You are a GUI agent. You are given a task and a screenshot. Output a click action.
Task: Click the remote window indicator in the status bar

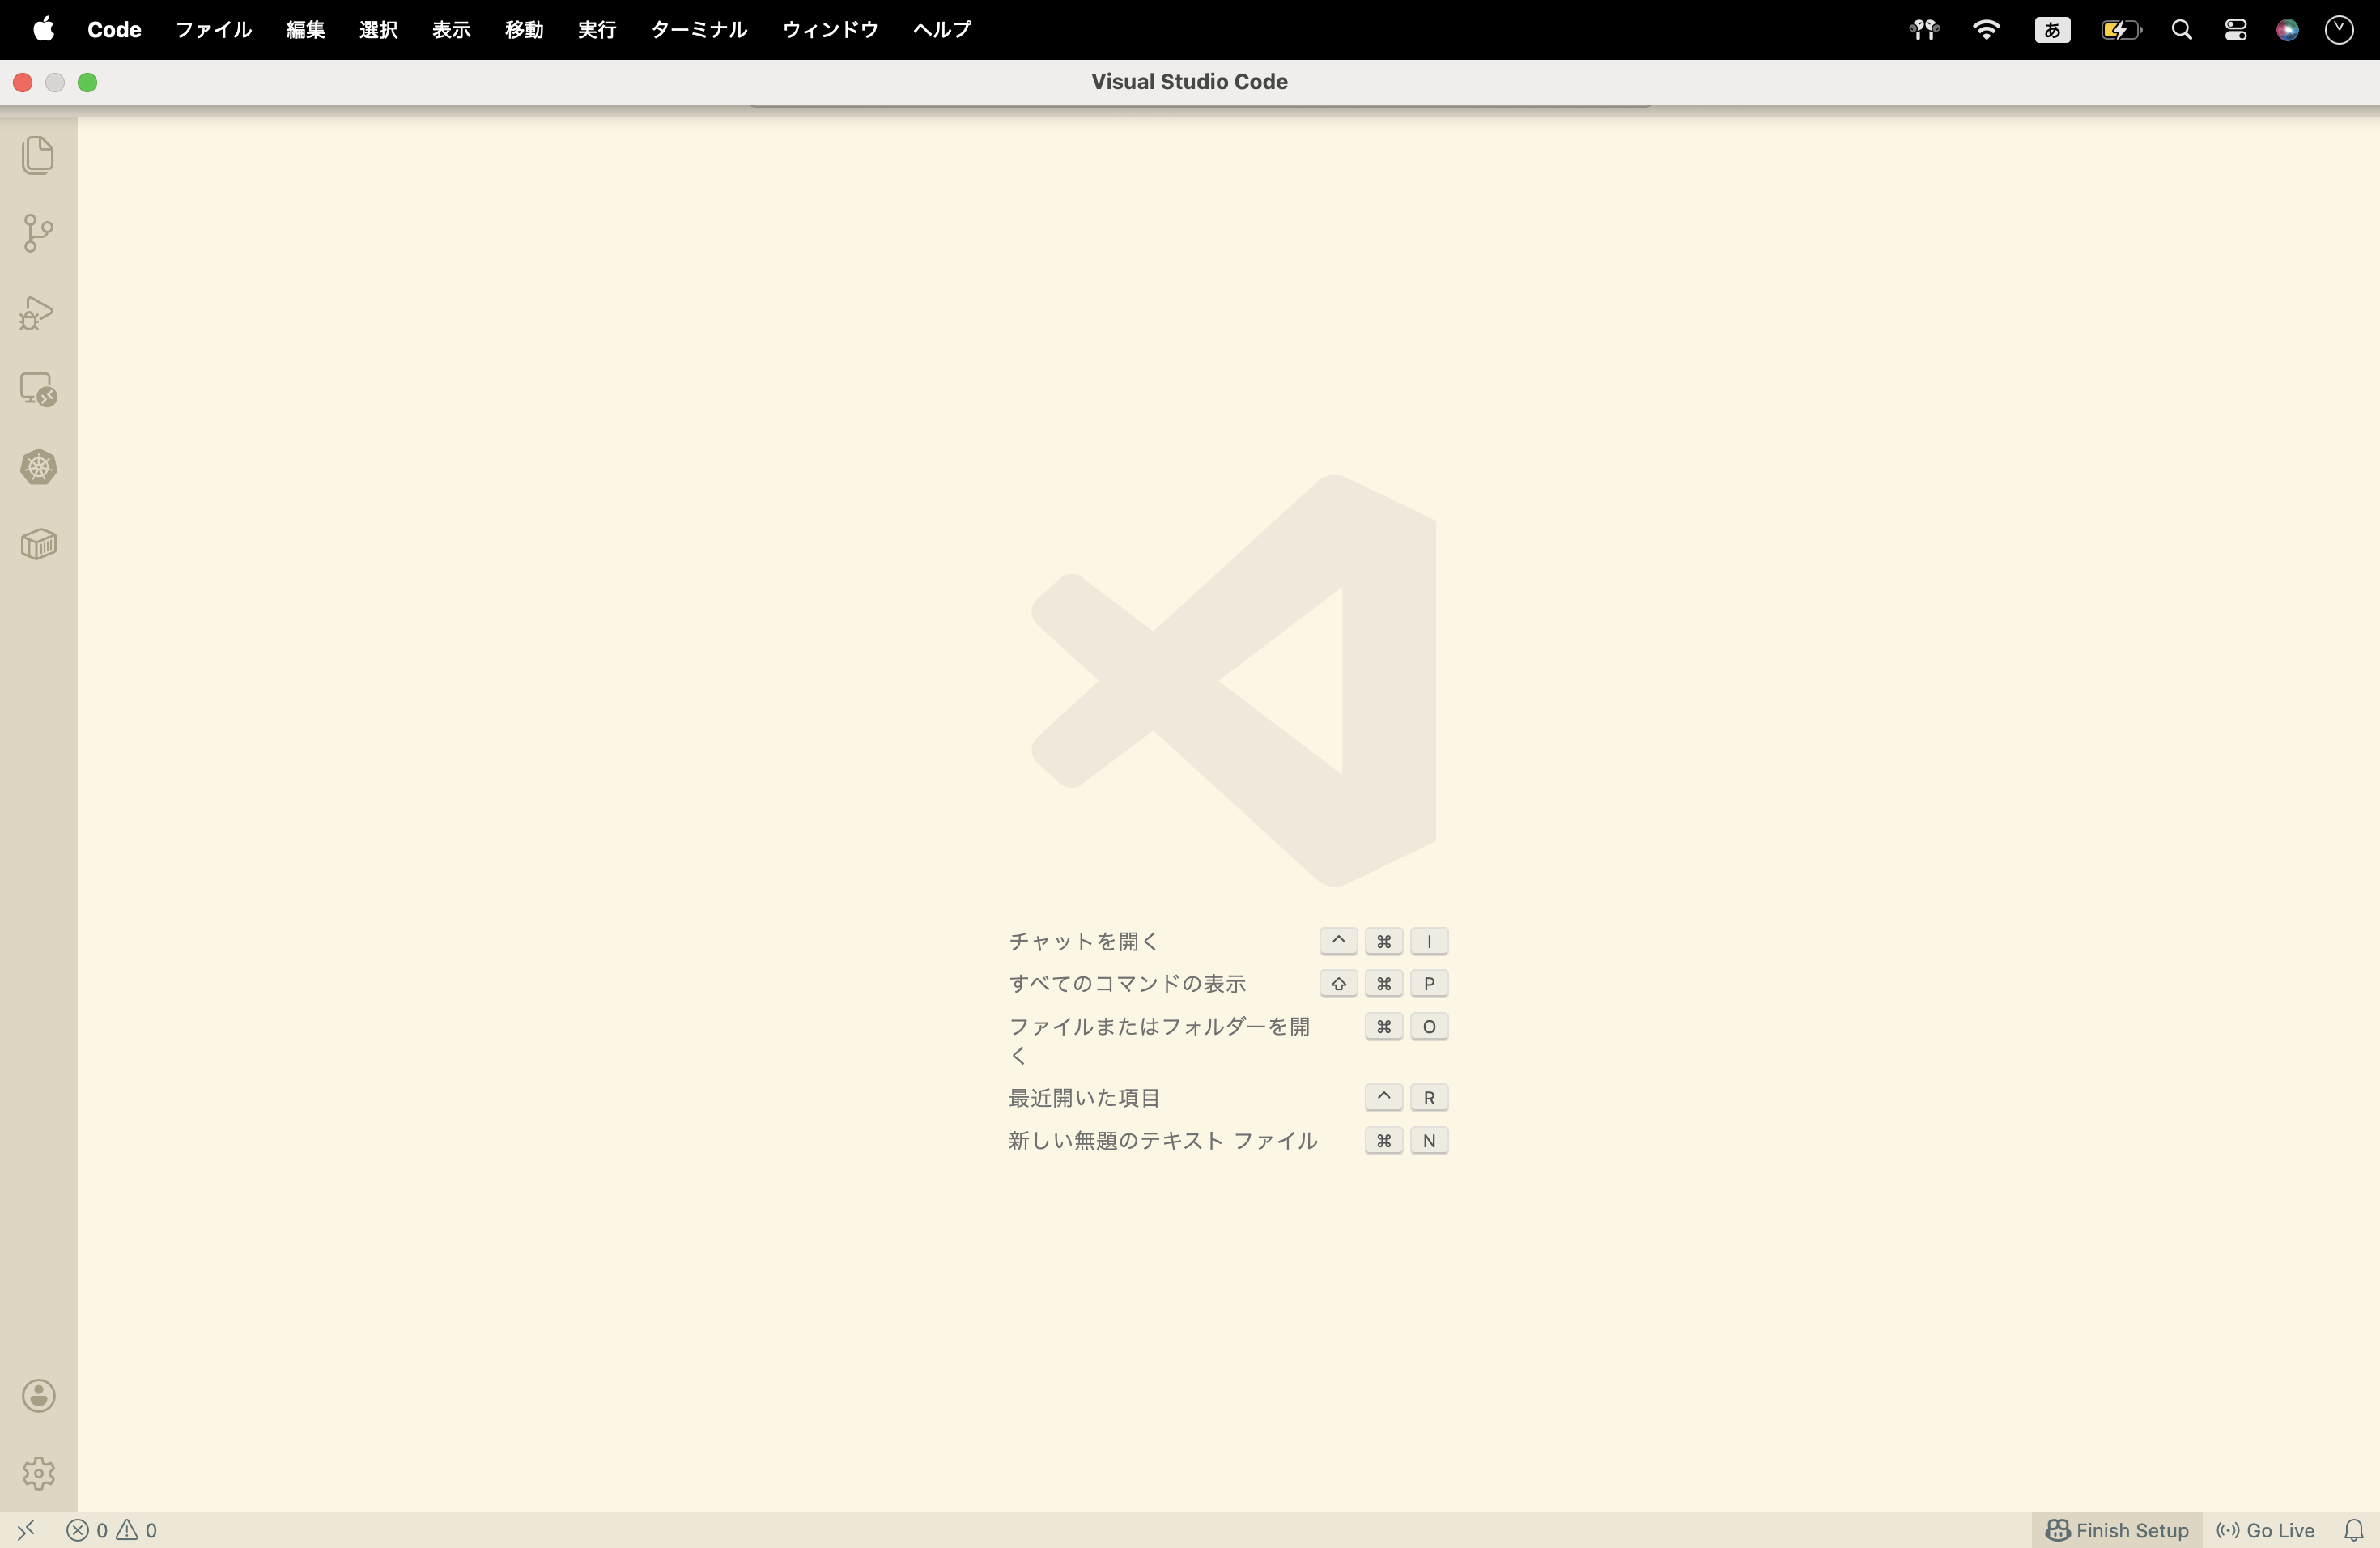coord(26,1530)
